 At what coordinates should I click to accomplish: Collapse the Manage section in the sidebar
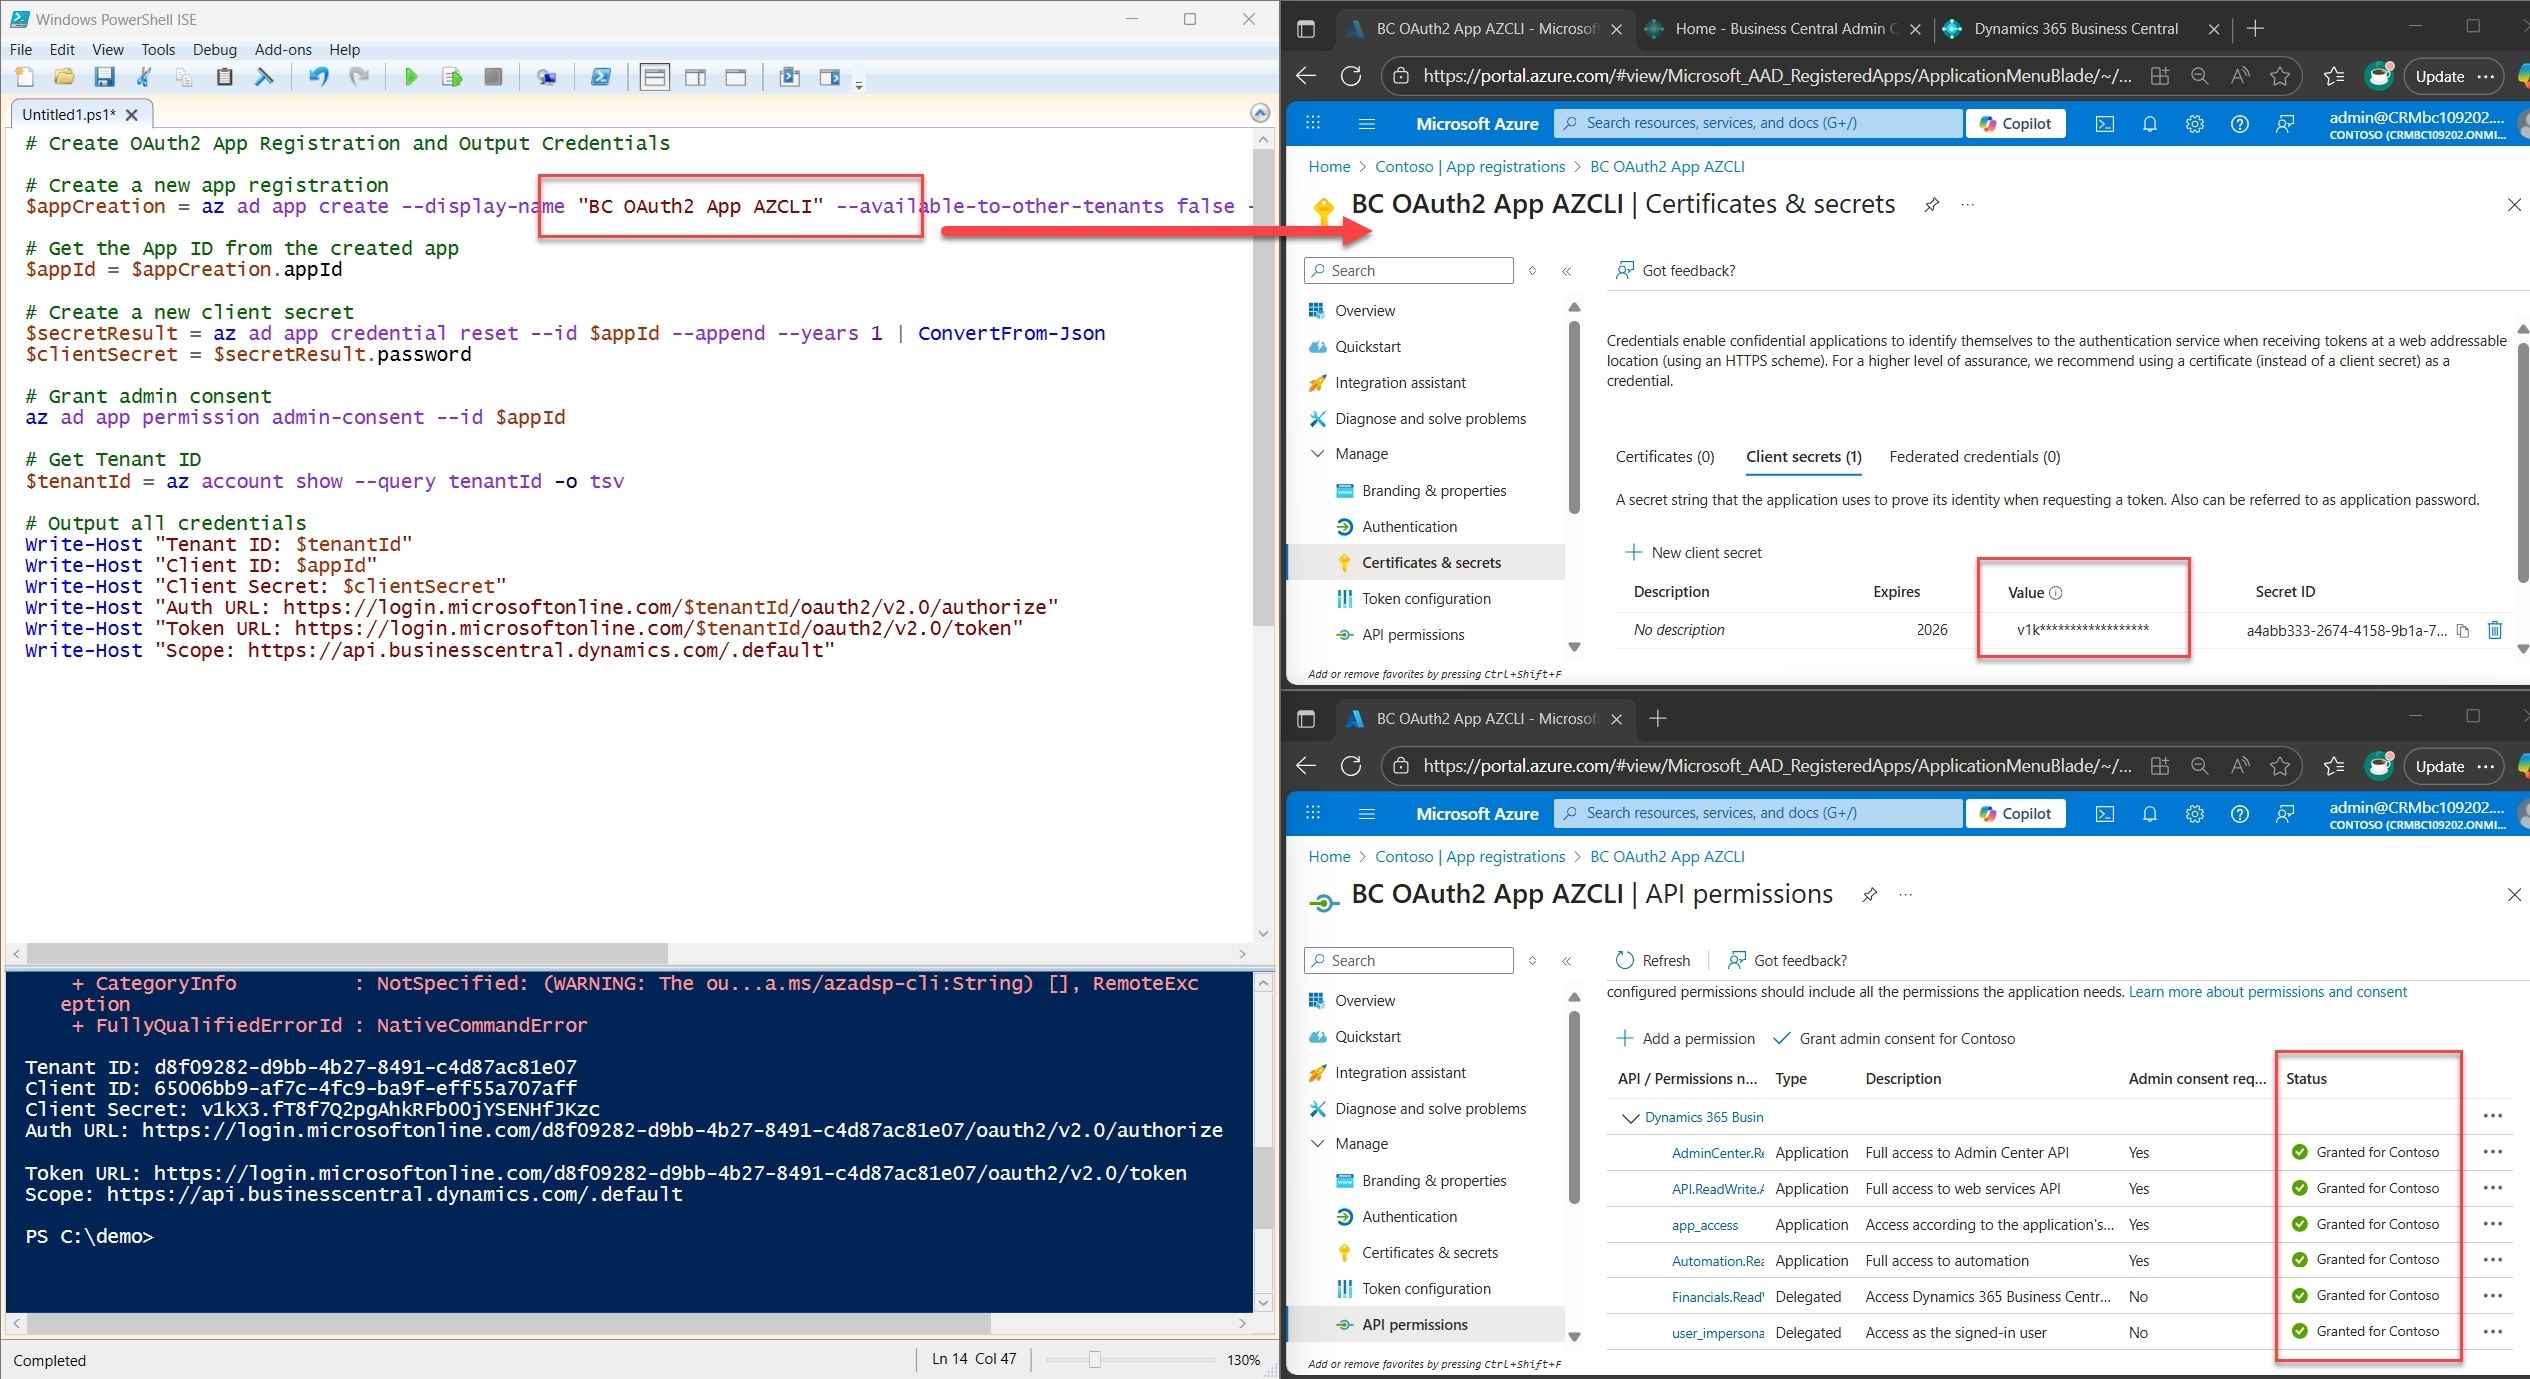pos(1319,453)
